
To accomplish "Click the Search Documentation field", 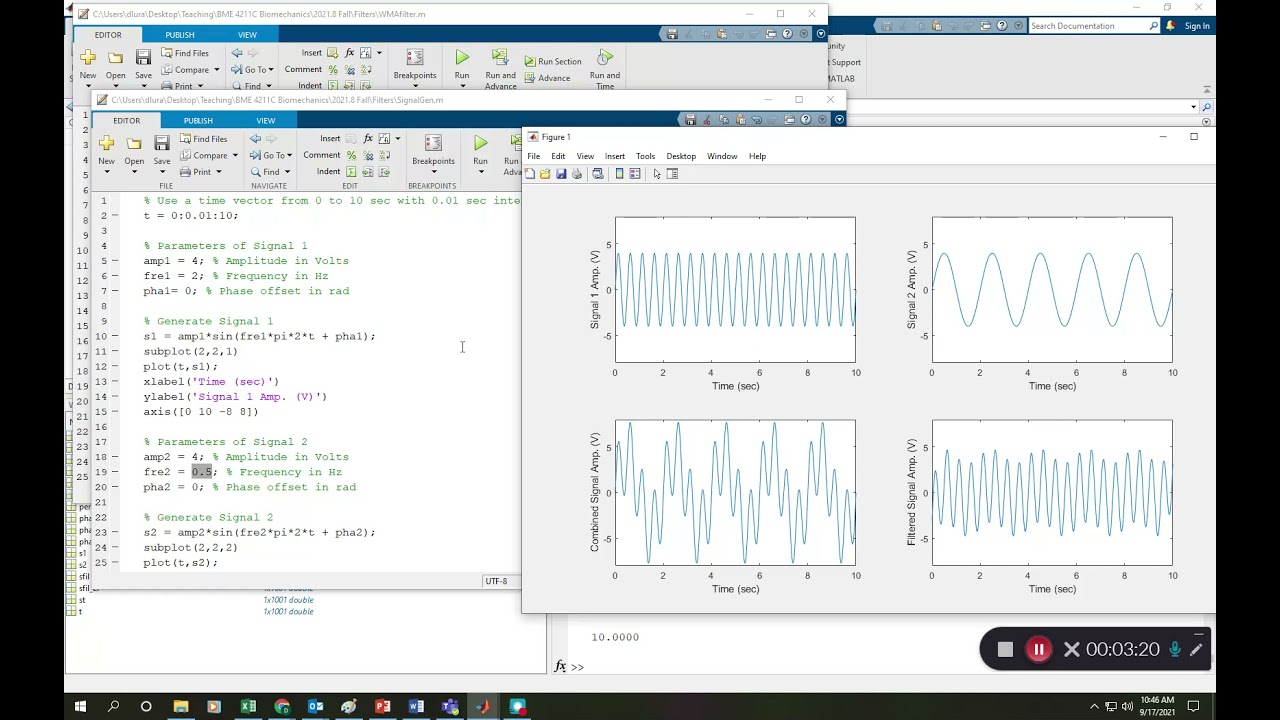I will tap(1094, 26).
